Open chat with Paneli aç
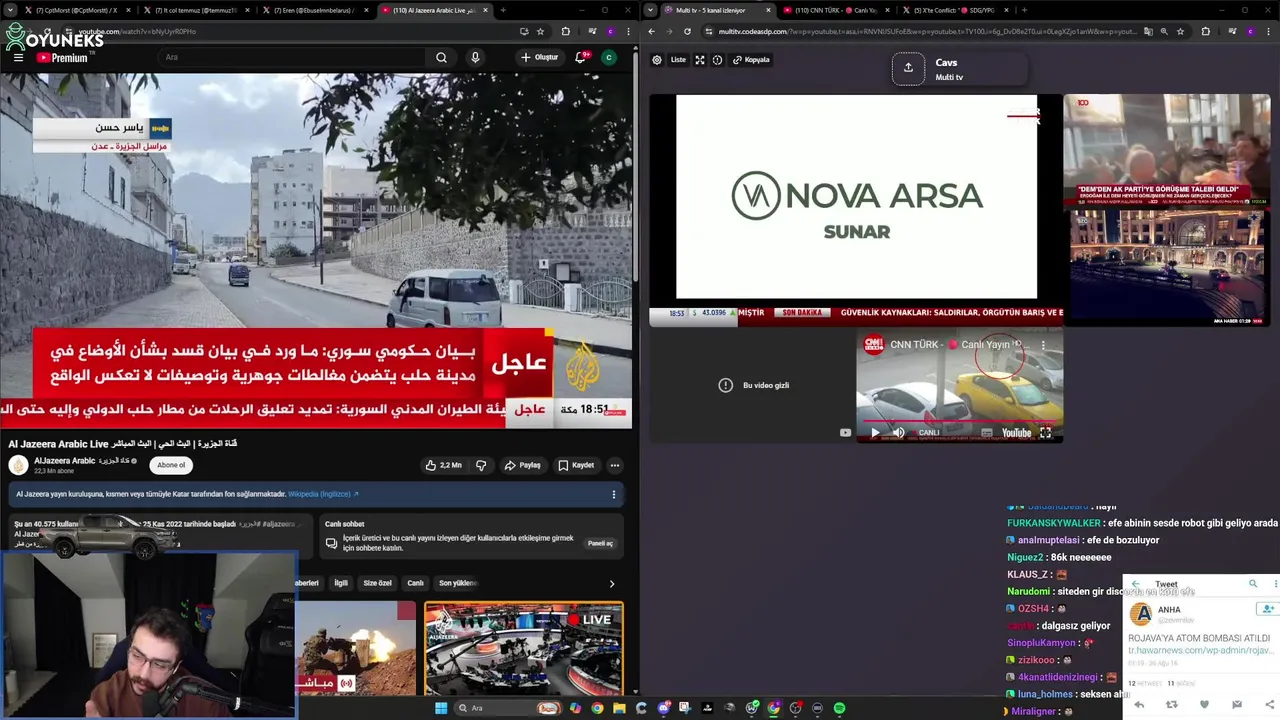 (x=600, y=543)
